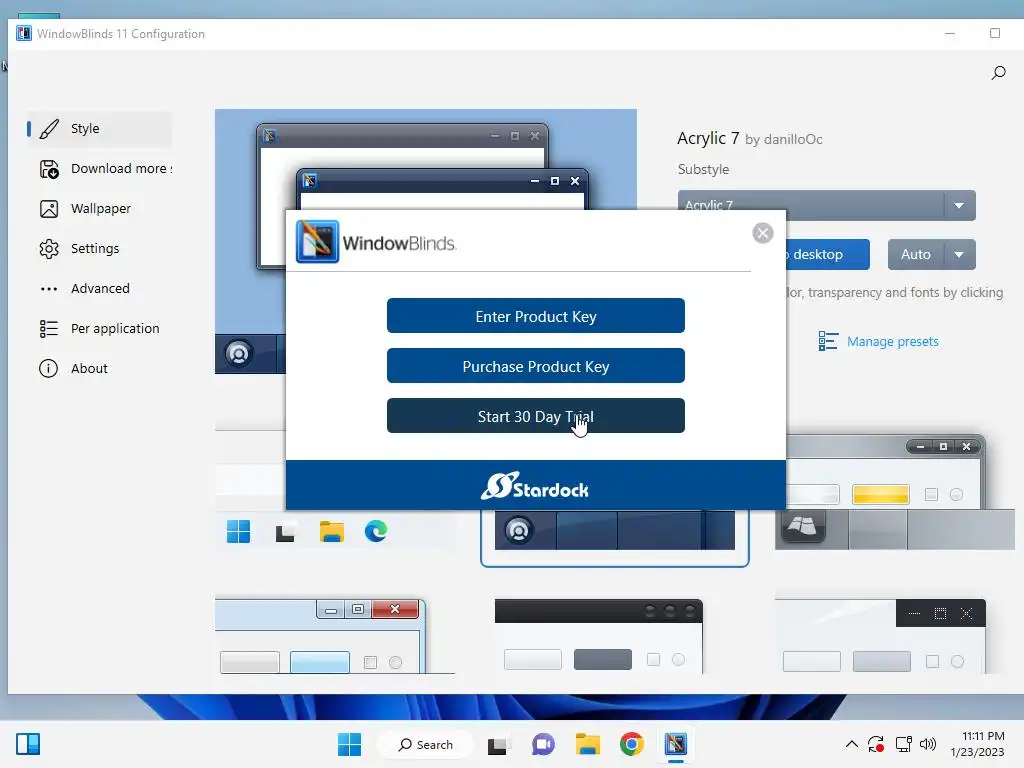Click the network tray icon

pos(904,744)
